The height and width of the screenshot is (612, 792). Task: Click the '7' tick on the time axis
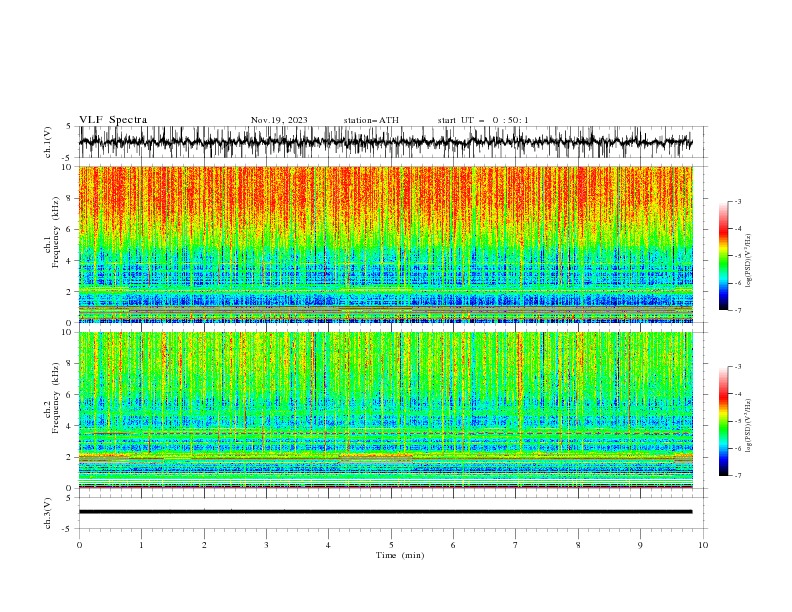point(516,545)
